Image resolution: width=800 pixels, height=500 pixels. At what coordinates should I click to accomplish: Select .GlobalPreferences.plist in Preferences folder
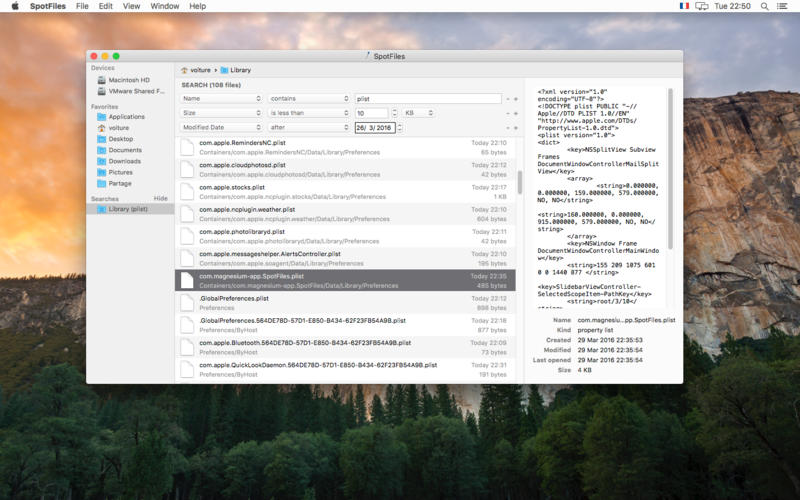pyautogui.click(x=345, y=303)
